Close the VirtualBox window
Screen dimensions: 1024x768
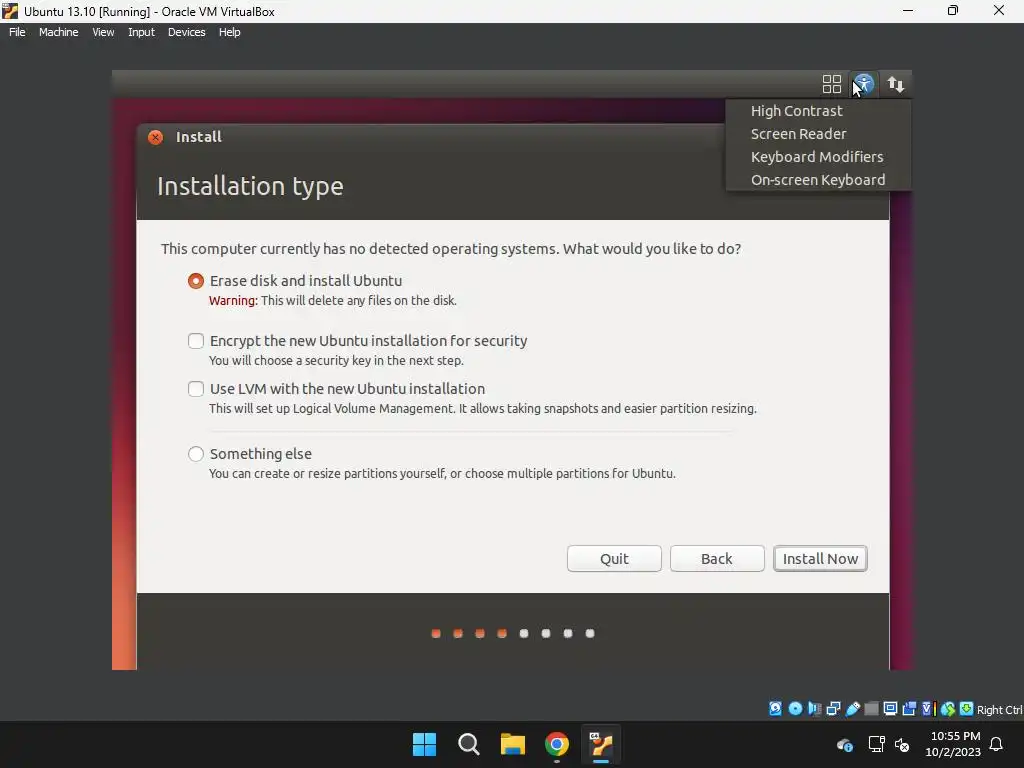coord(999,11)
